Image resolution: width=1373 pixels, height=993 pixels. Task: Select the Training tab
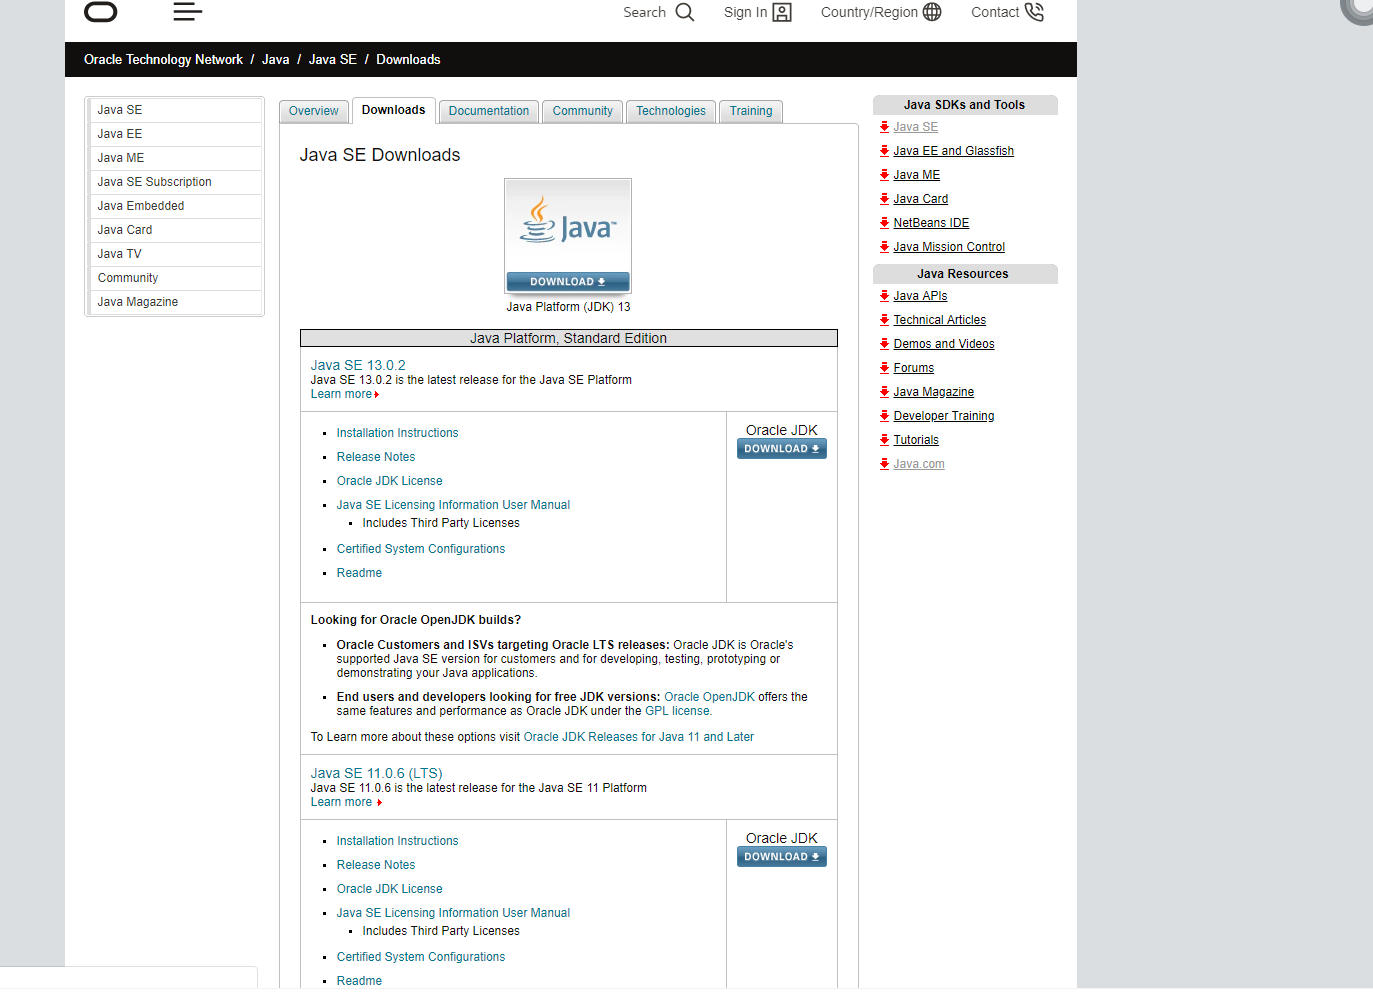[750, 111]
